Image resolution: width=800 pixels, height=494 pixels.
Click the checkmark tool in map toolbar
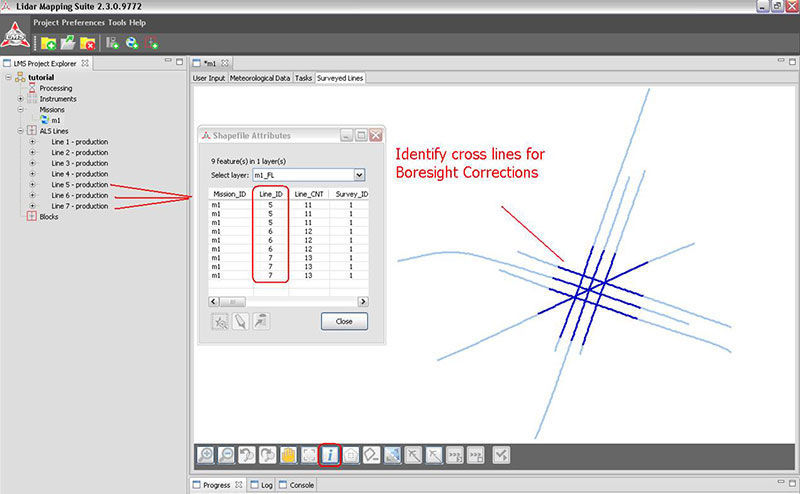[x=502, y=455]
